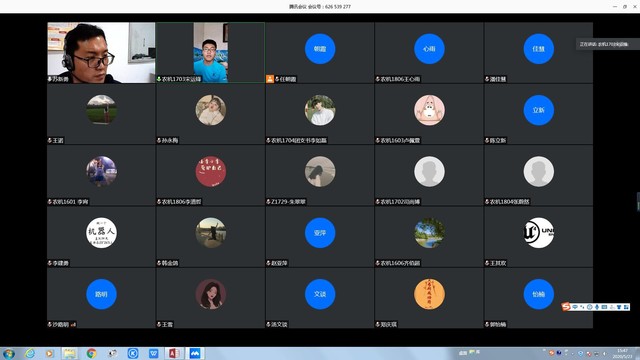Click the Unreal Engine logo avatar
640x360 pixels.
point(538,233)
